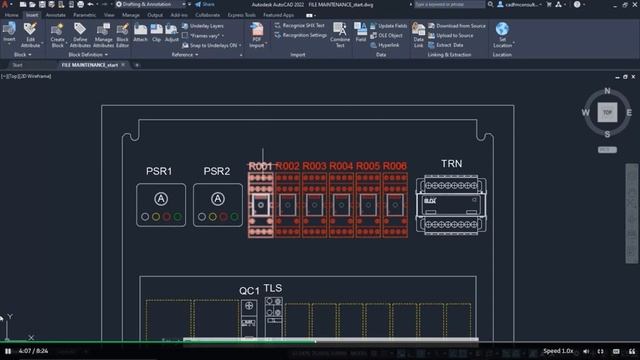The height and width of the screenshot is (360, 640).
Task: Open the AutoCAD application menu button
Action: pyautogui.click(x=6, y=4)
